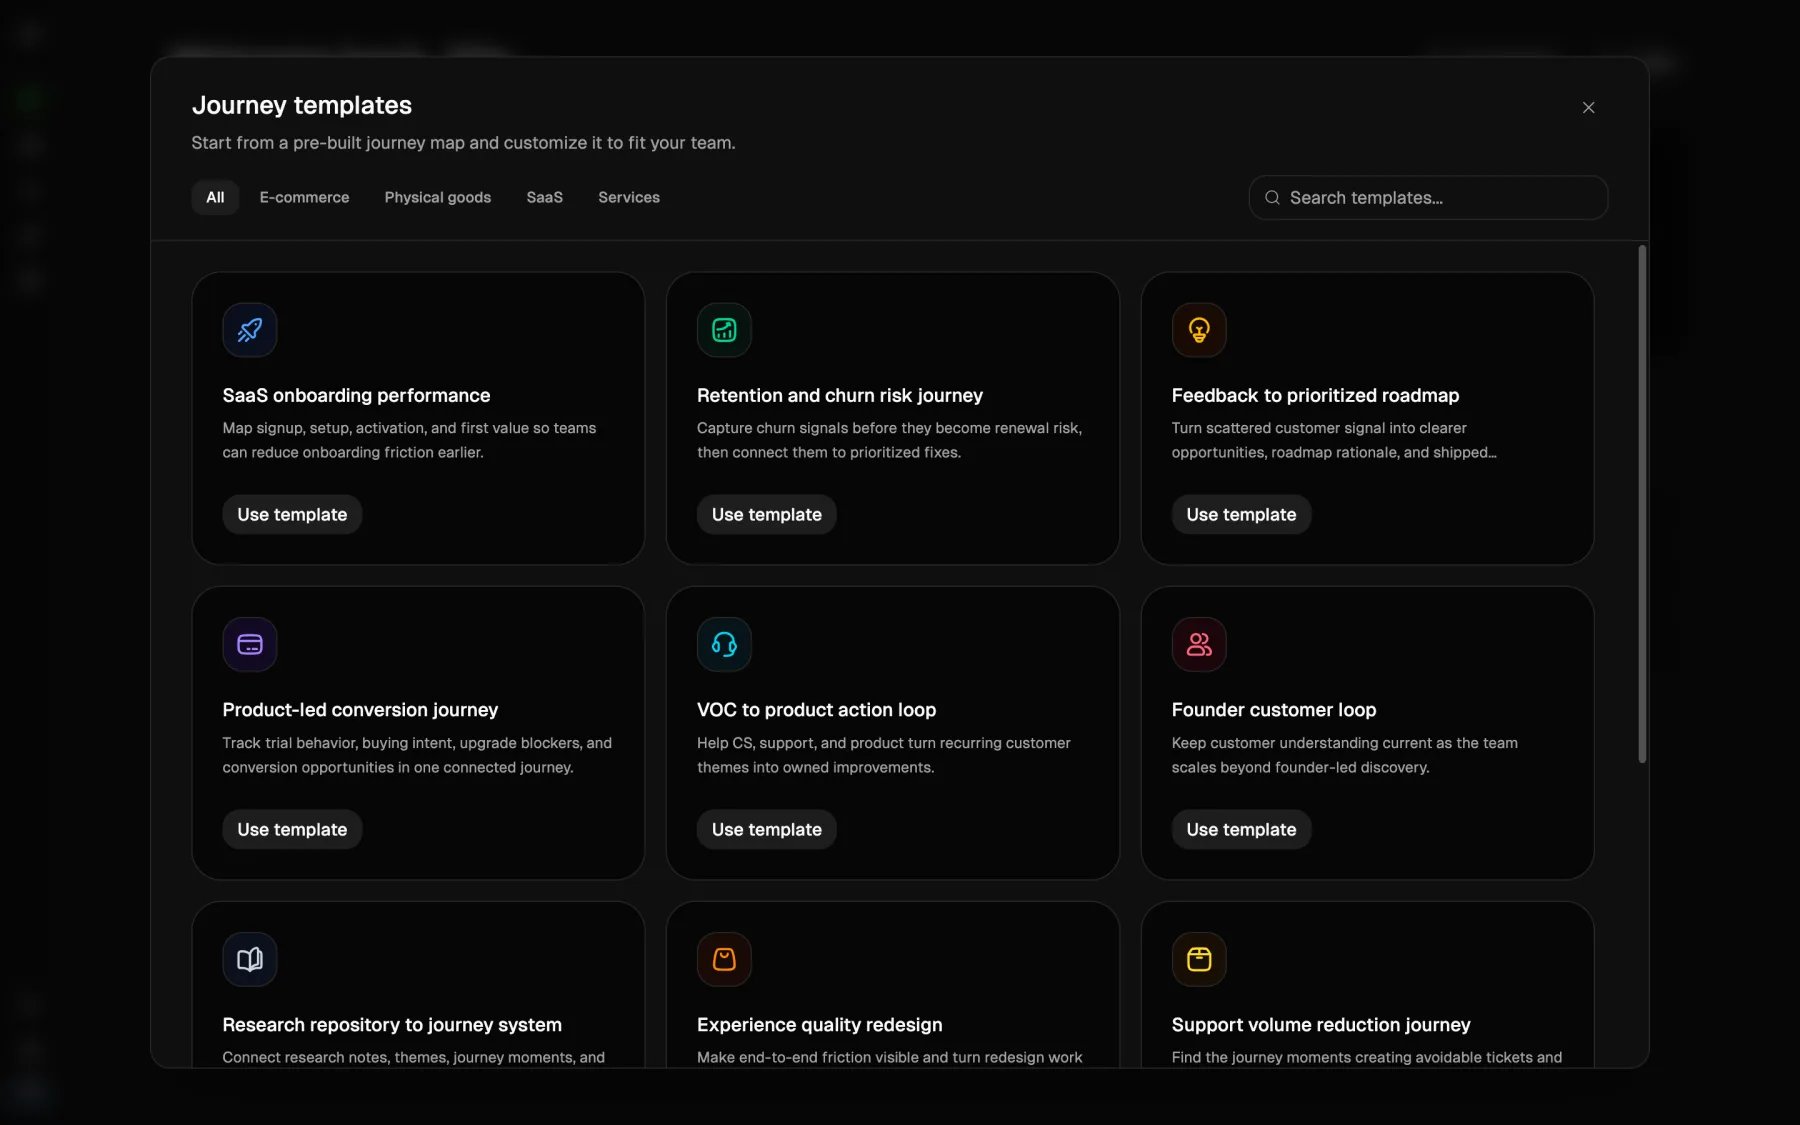Use the Founder customer loop template

click(x=1241, y=829)
